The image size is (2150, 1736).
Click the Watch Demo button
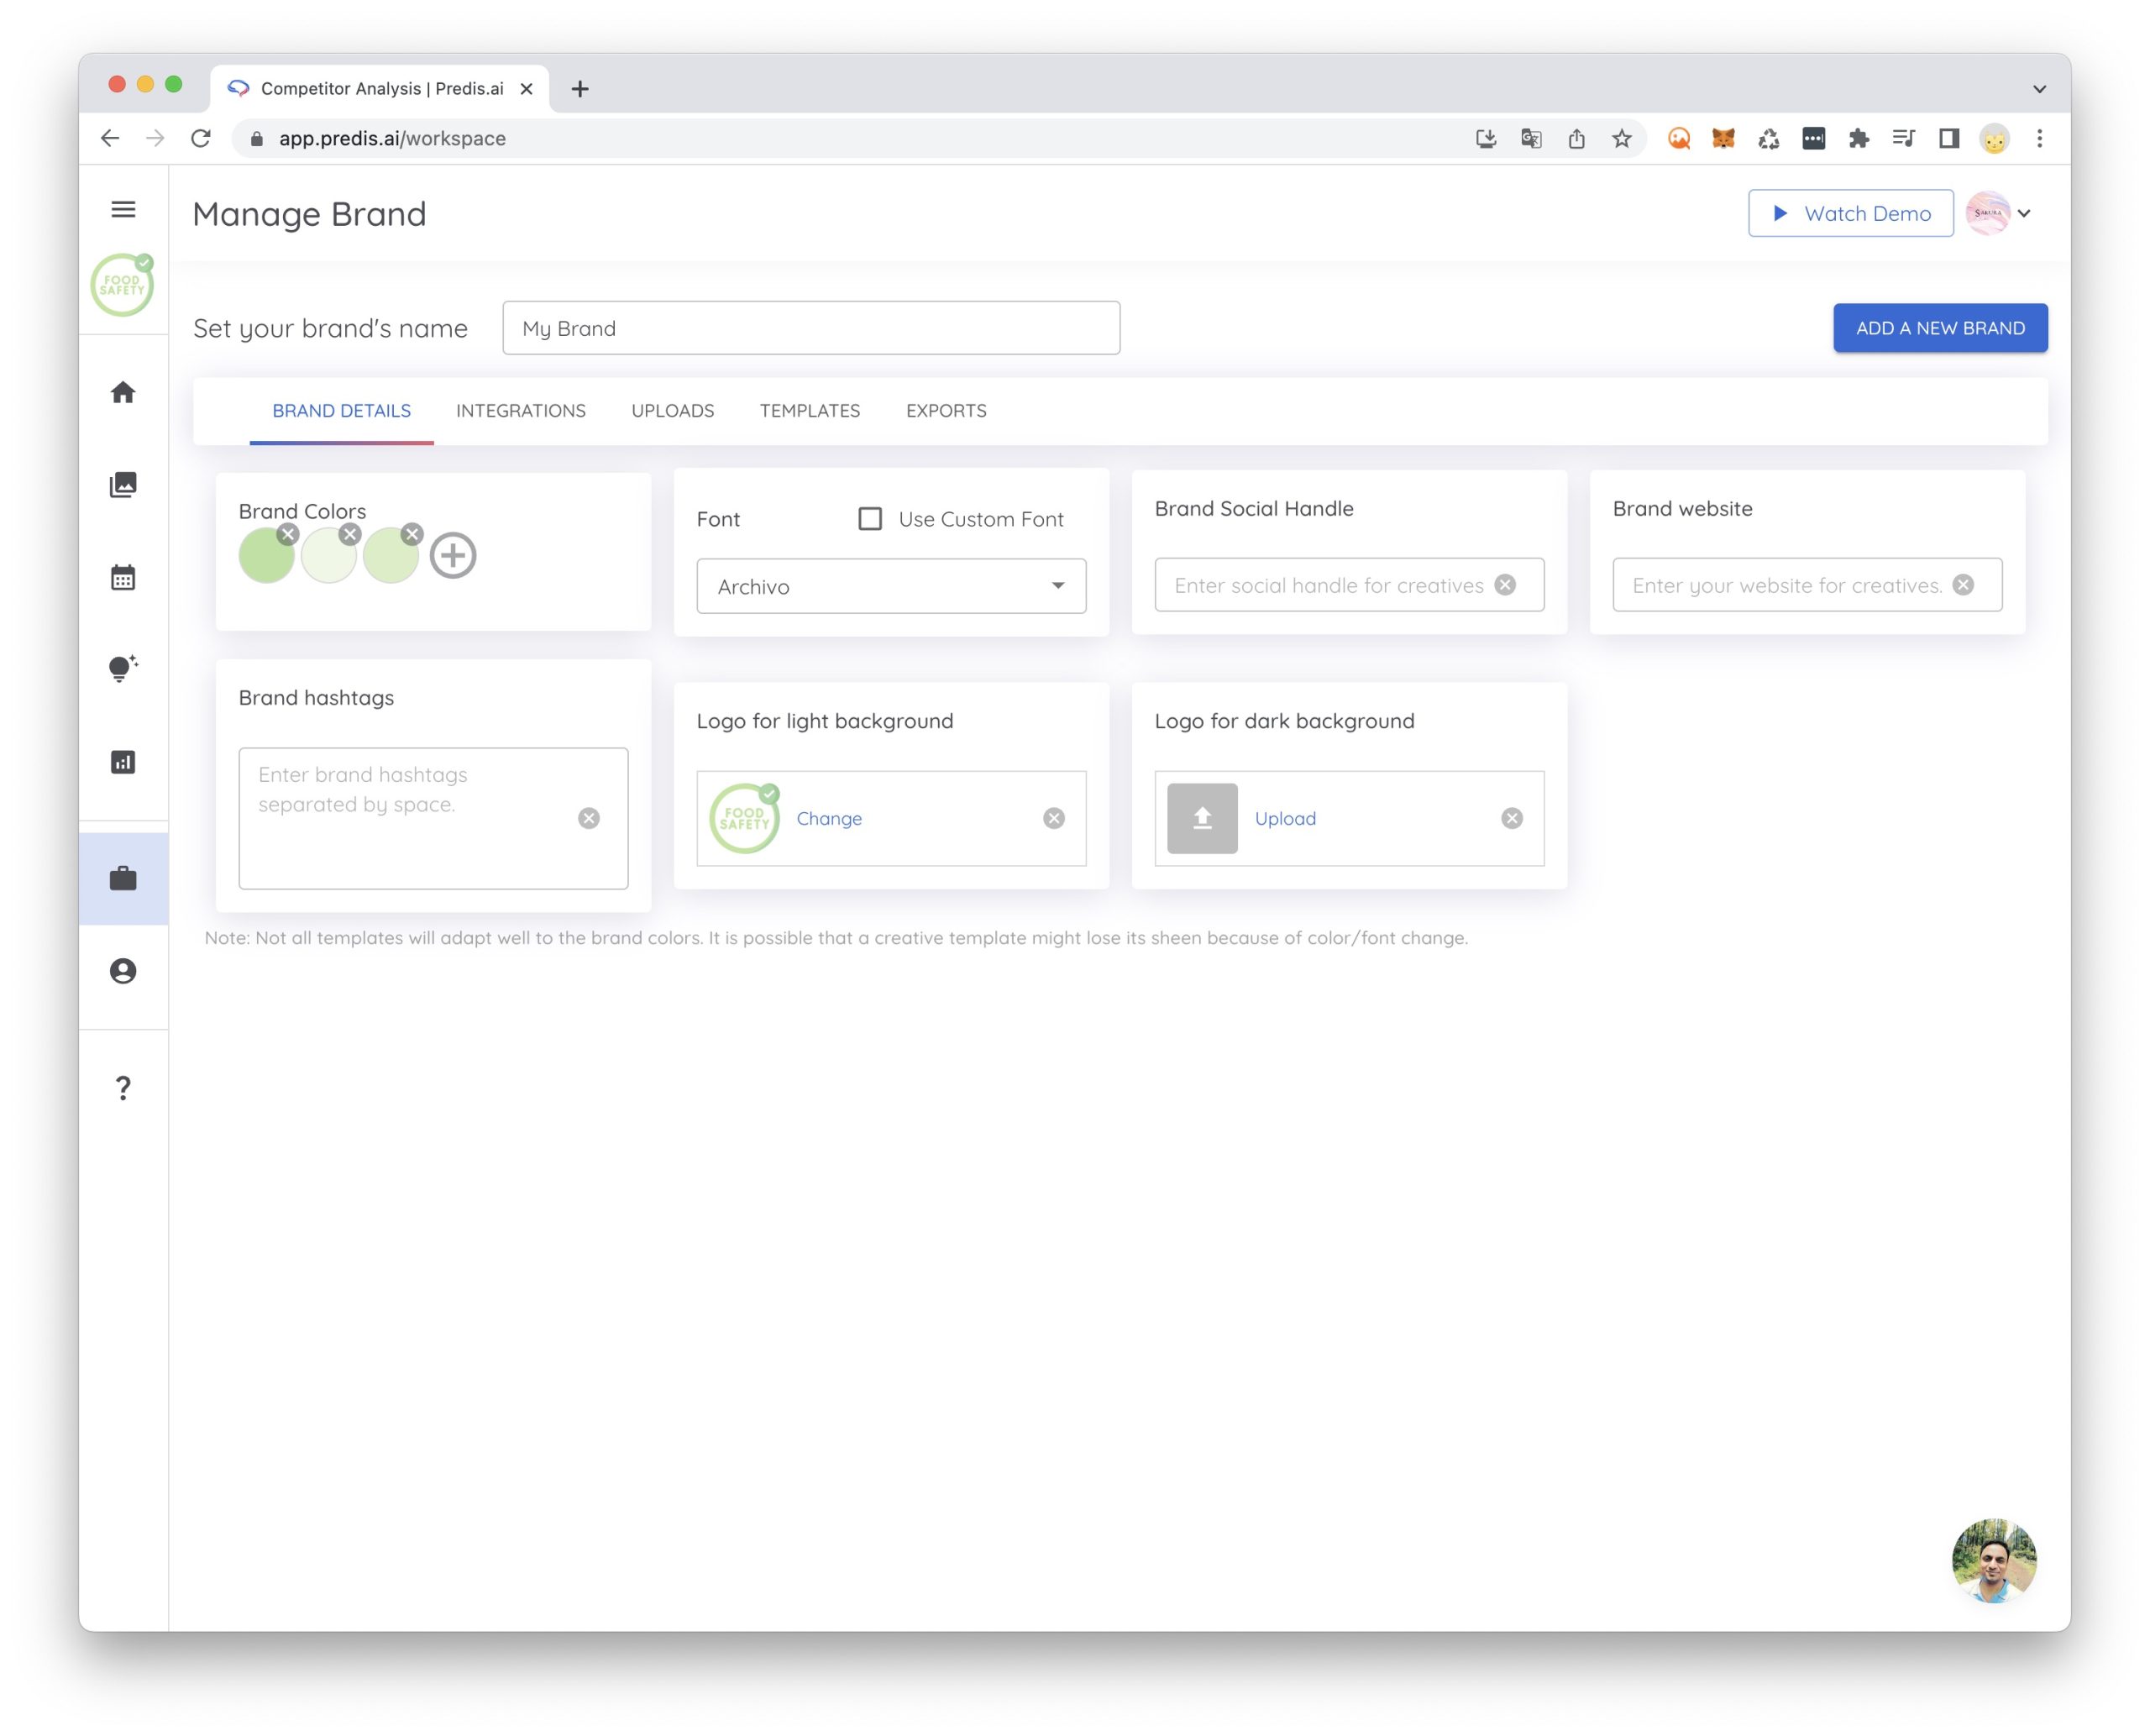1850,213
